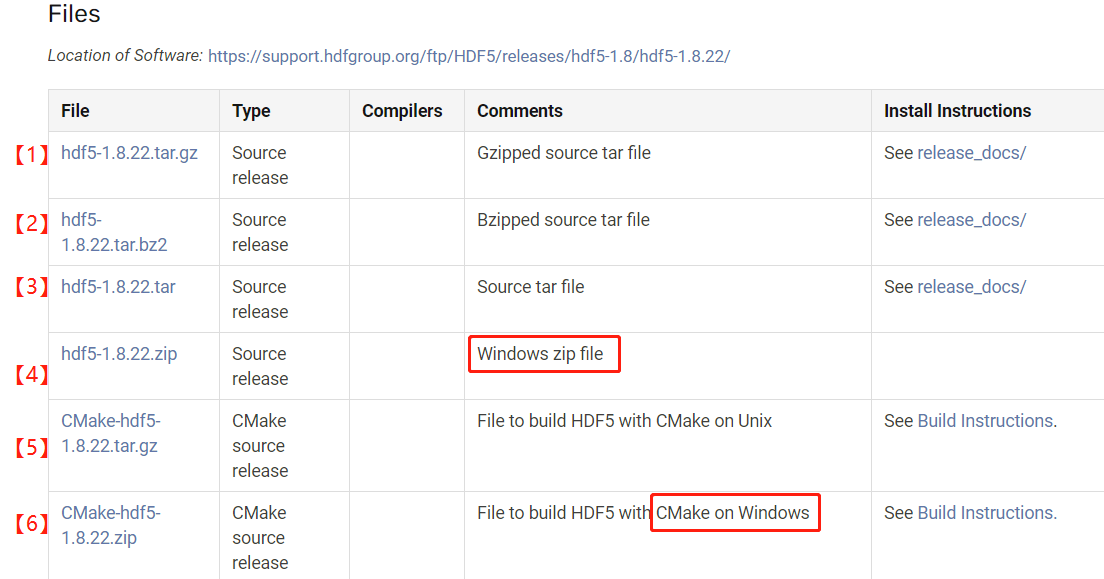Image resolution: width=1104 pixels, height=579 pixels.
Task: Select the highlighted CMake on Windows text
Action: pos(734,512)
